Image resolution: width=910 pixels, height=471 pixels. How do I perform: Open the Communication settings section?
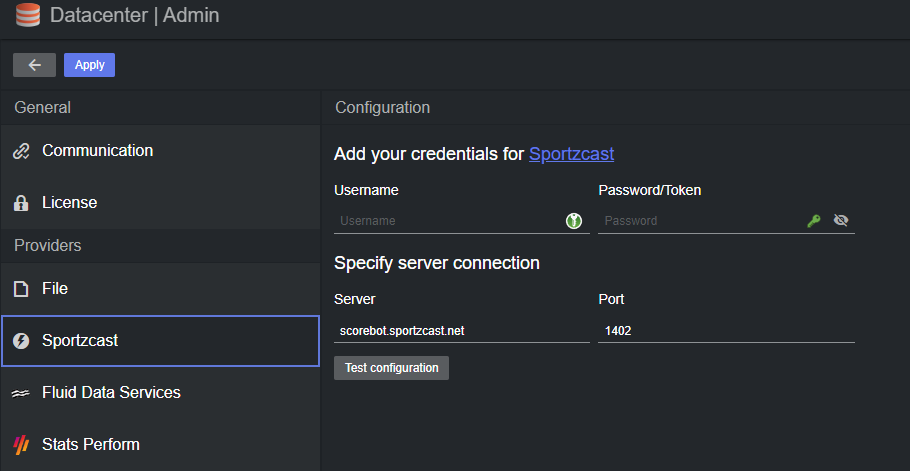(97, 151)
